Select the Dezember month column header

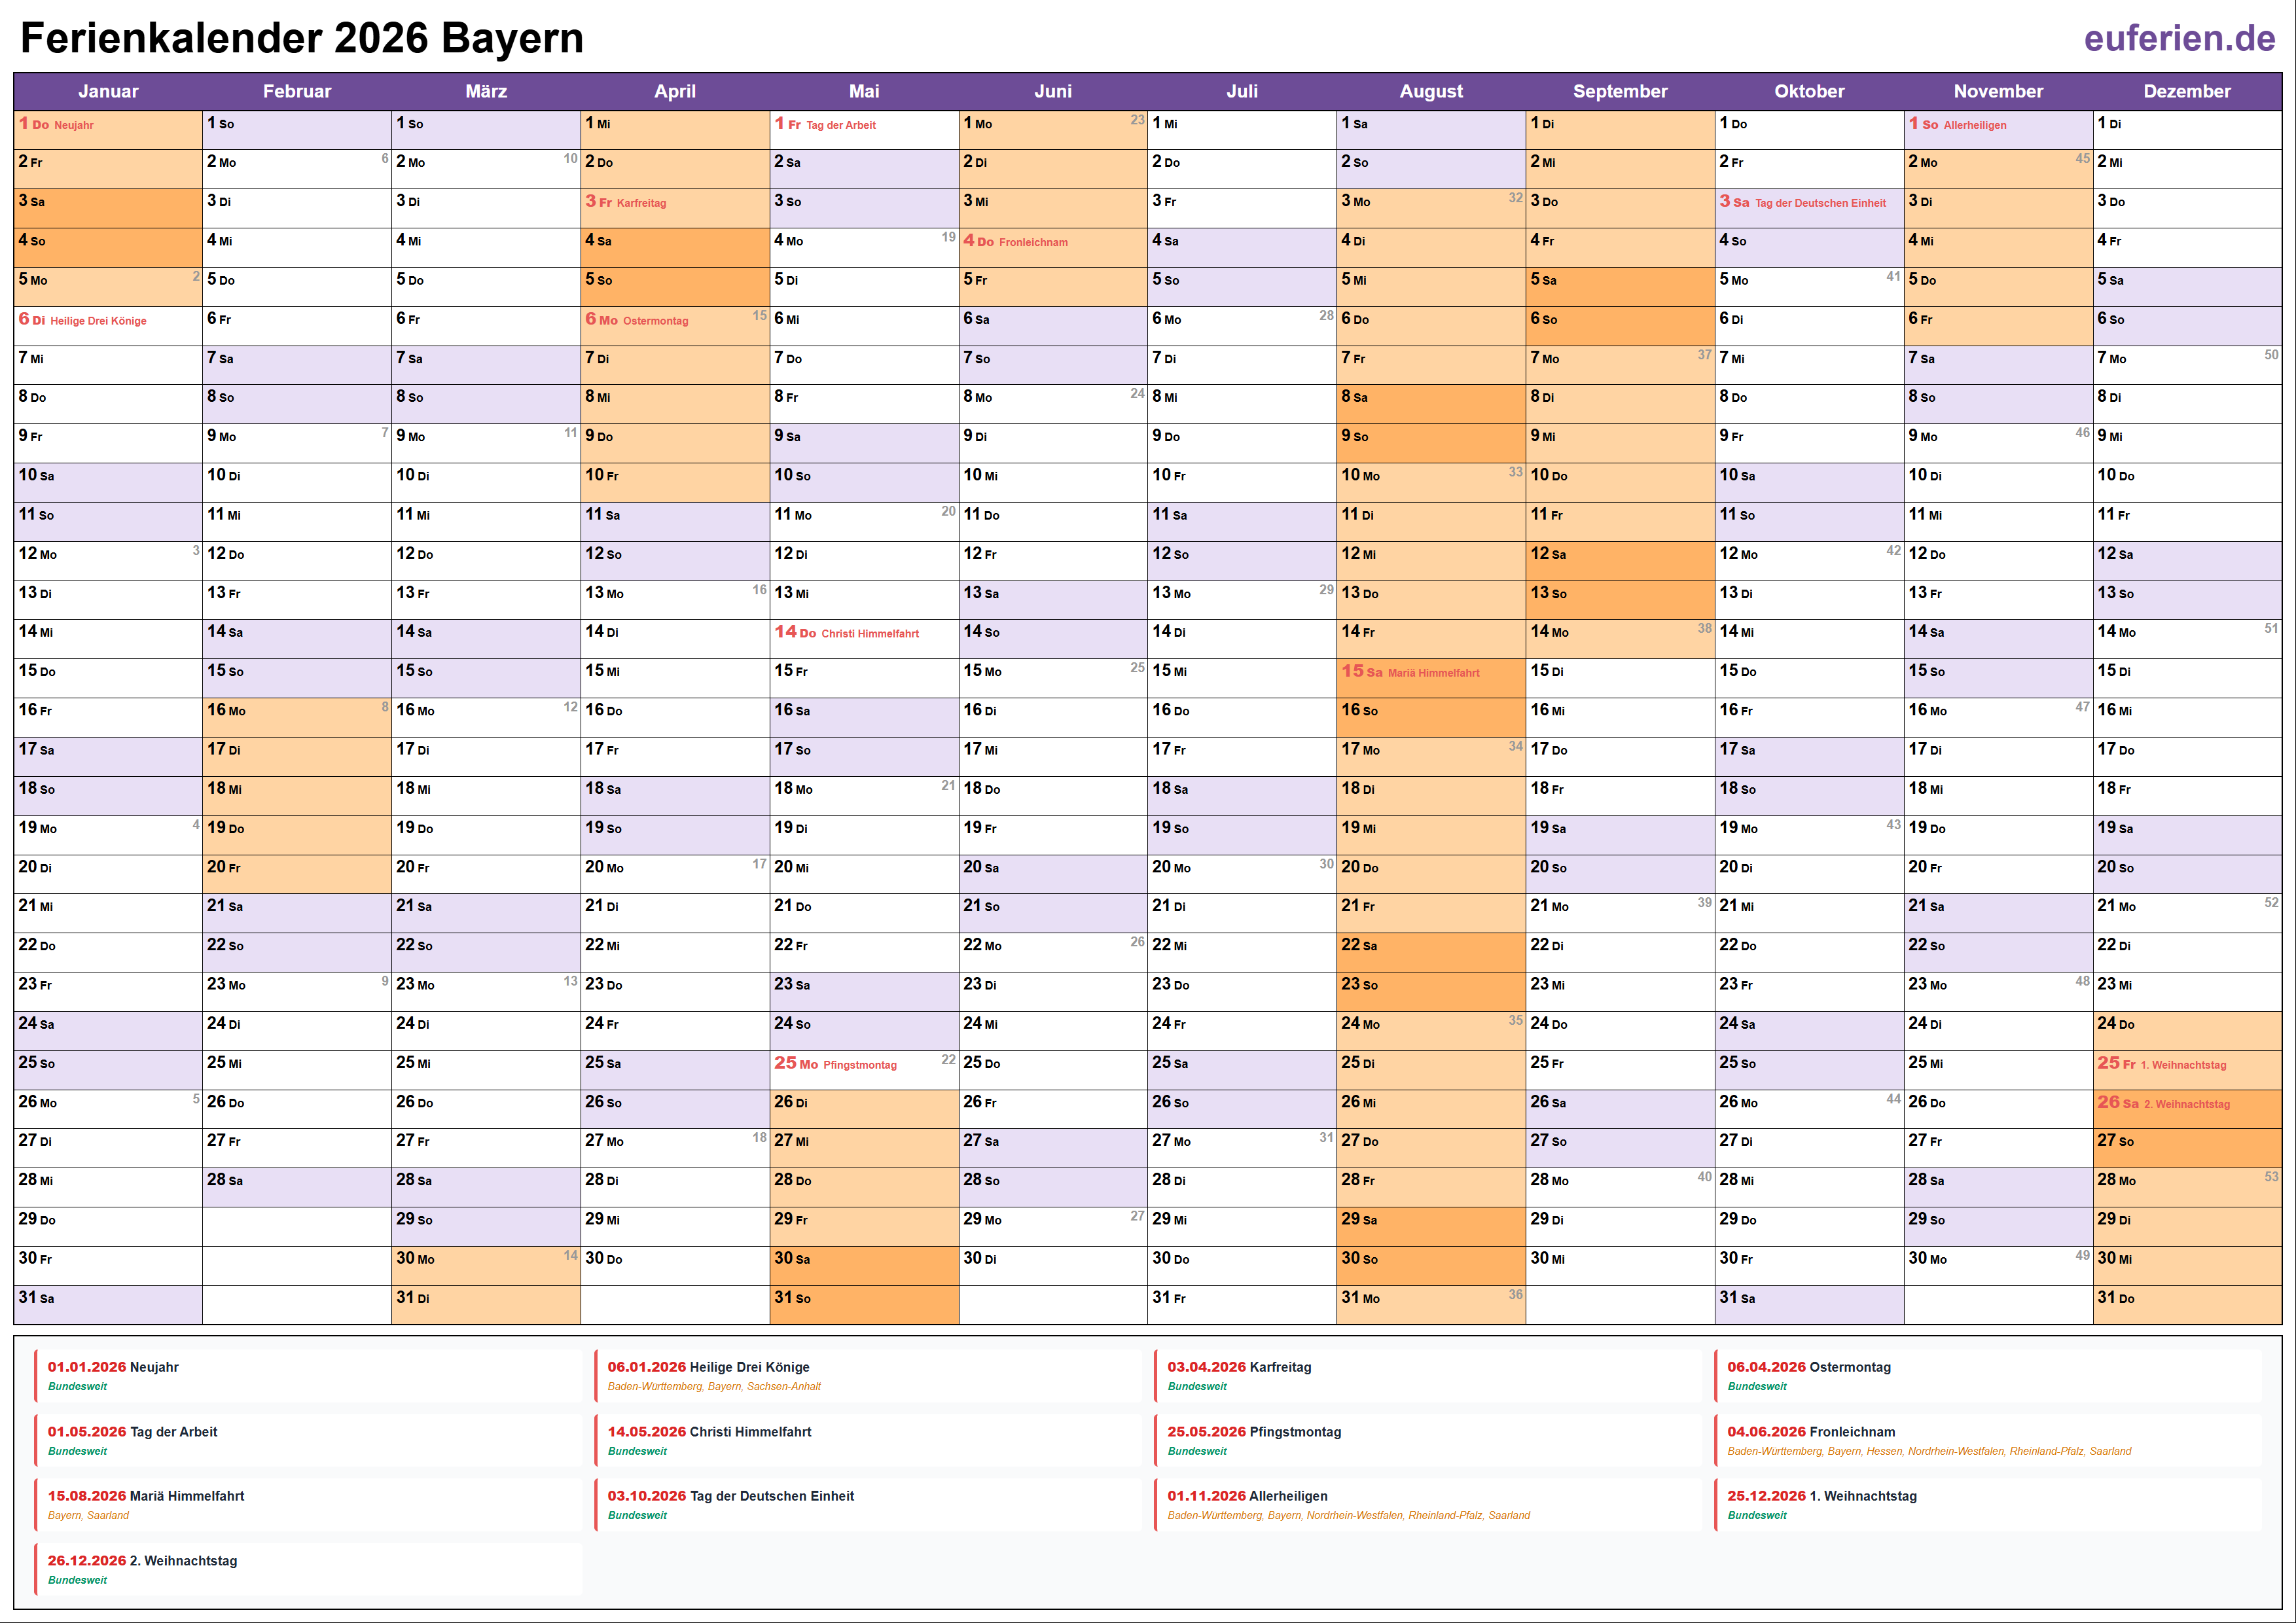click(x=2186, y=91)
